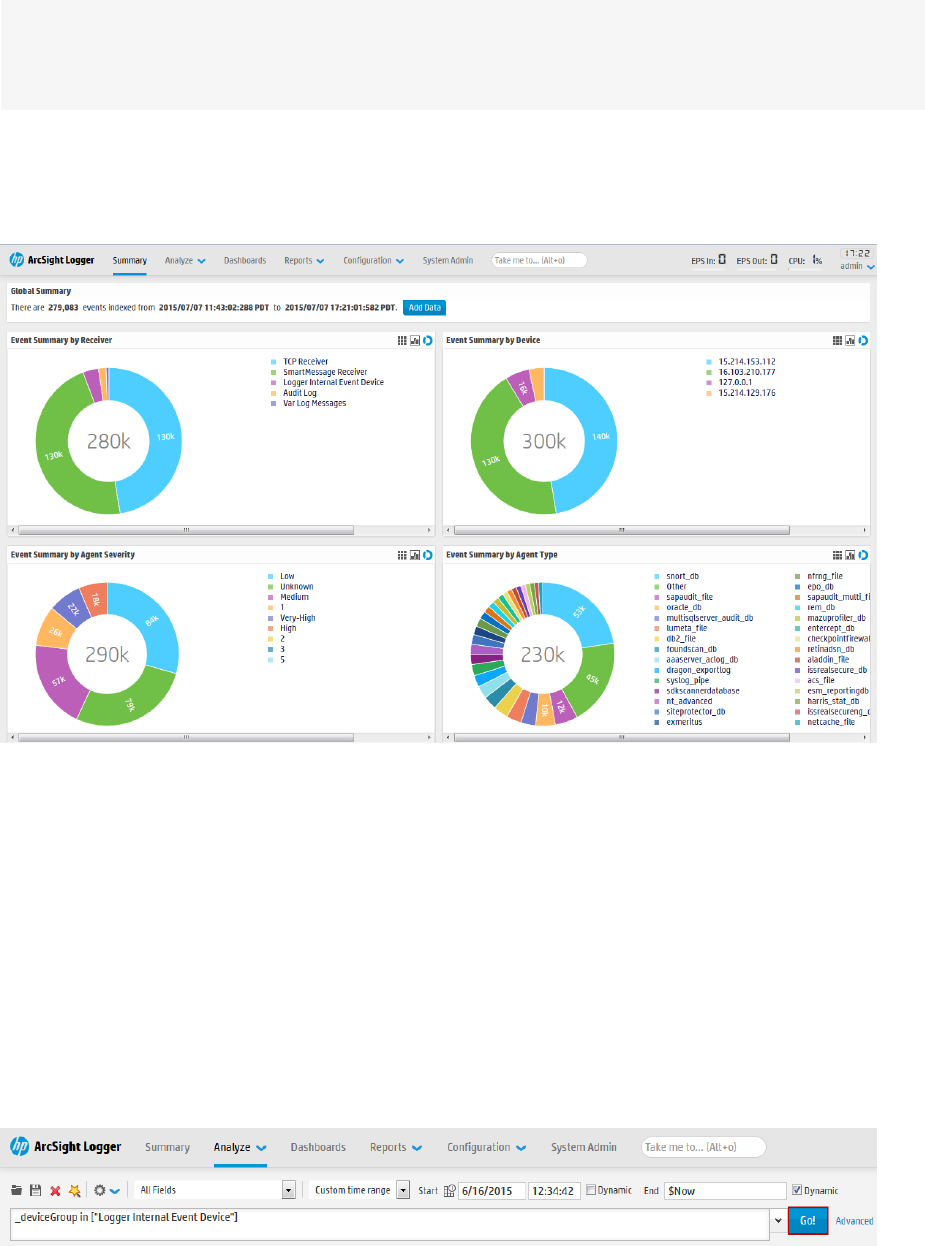Enable the Dynamic checkbox beside Start time
This screenshot has height=1246, width=925.
tap(591, 1190)
